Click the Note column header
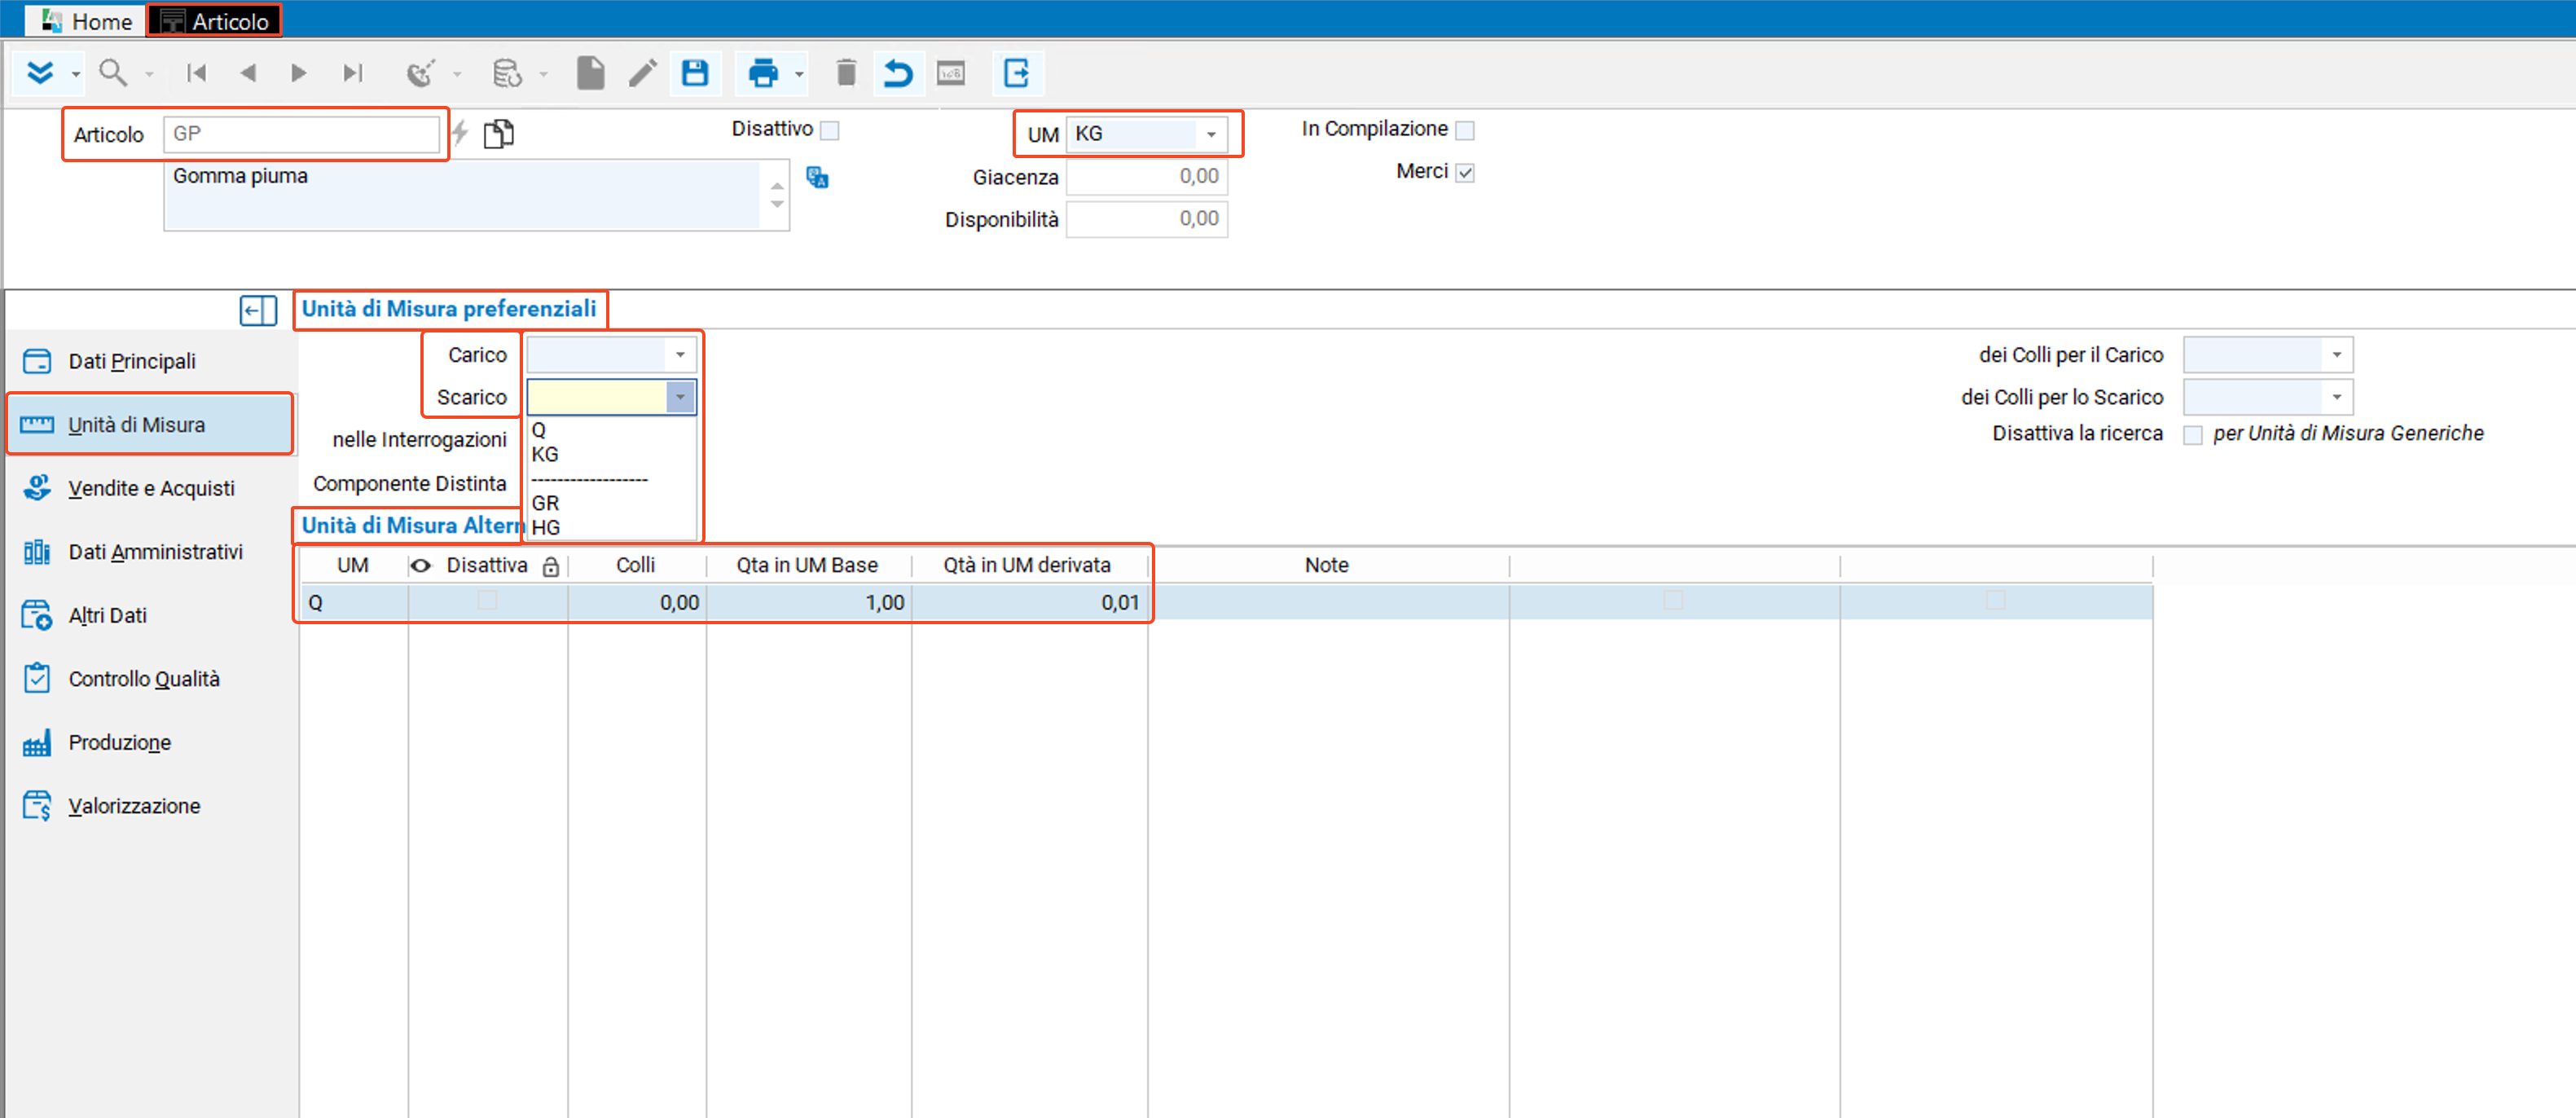This screenshot has height=1118, width=2576. [1326, 566]
